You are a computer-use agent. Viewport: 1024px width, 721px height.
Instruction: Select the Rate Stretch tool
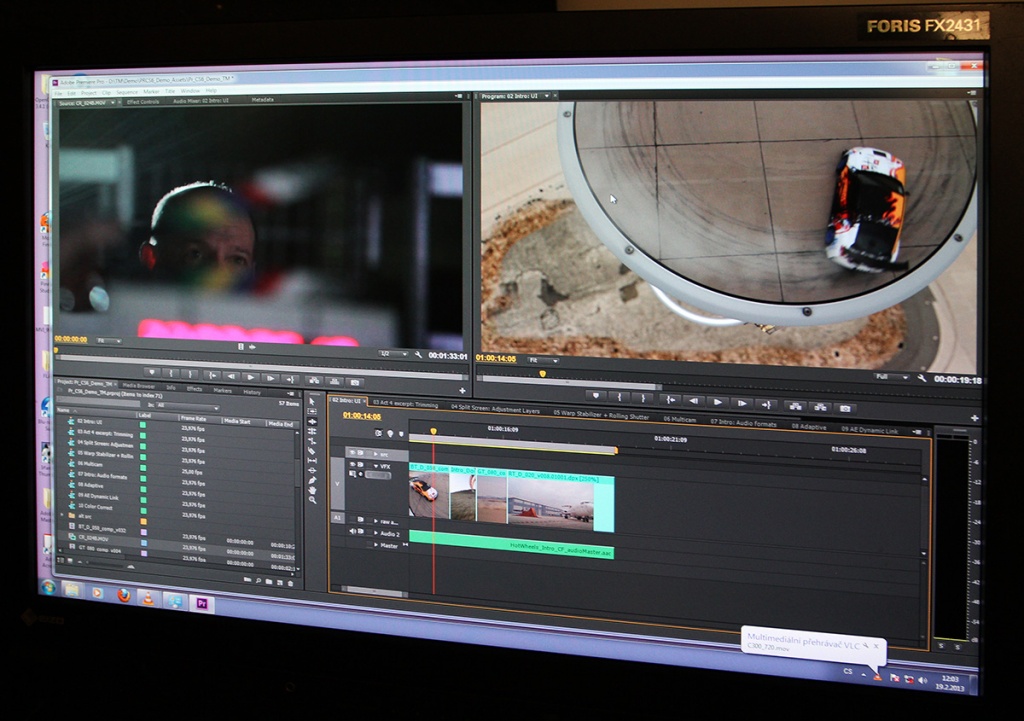312,441
